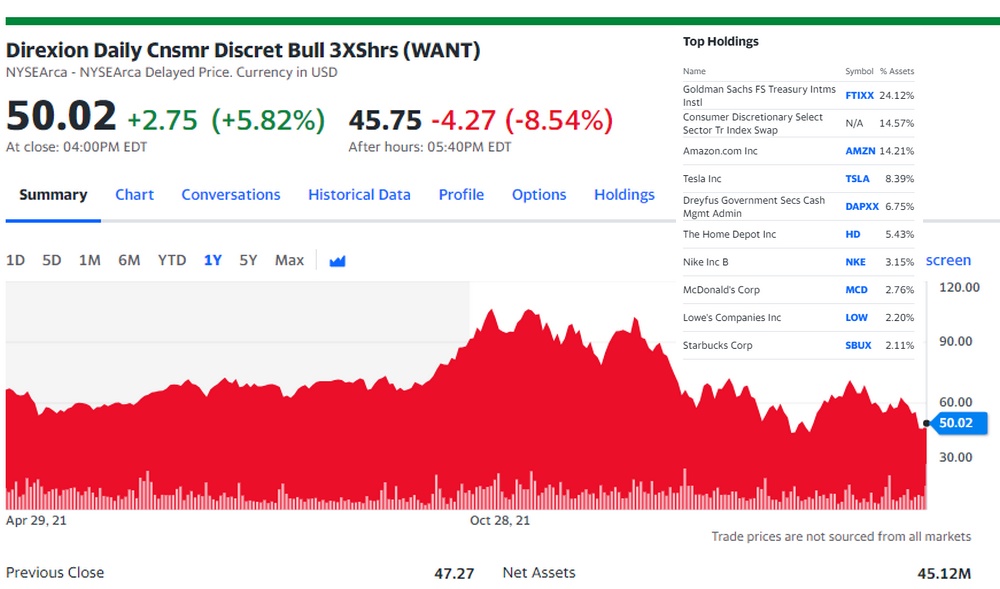Open the MCD symbol link
The width and height of the screenshot is (1000, 589).
[856, 290]
